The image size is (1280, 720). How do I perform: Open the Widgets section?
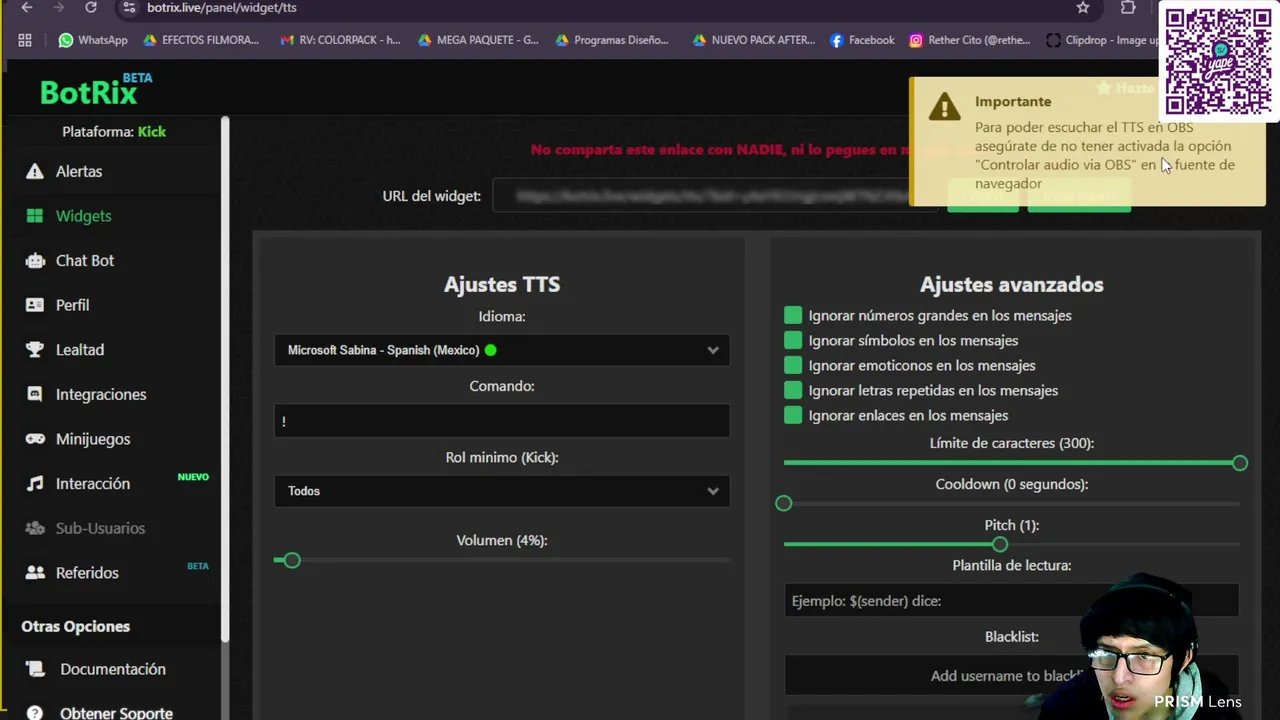click(83, 216)
